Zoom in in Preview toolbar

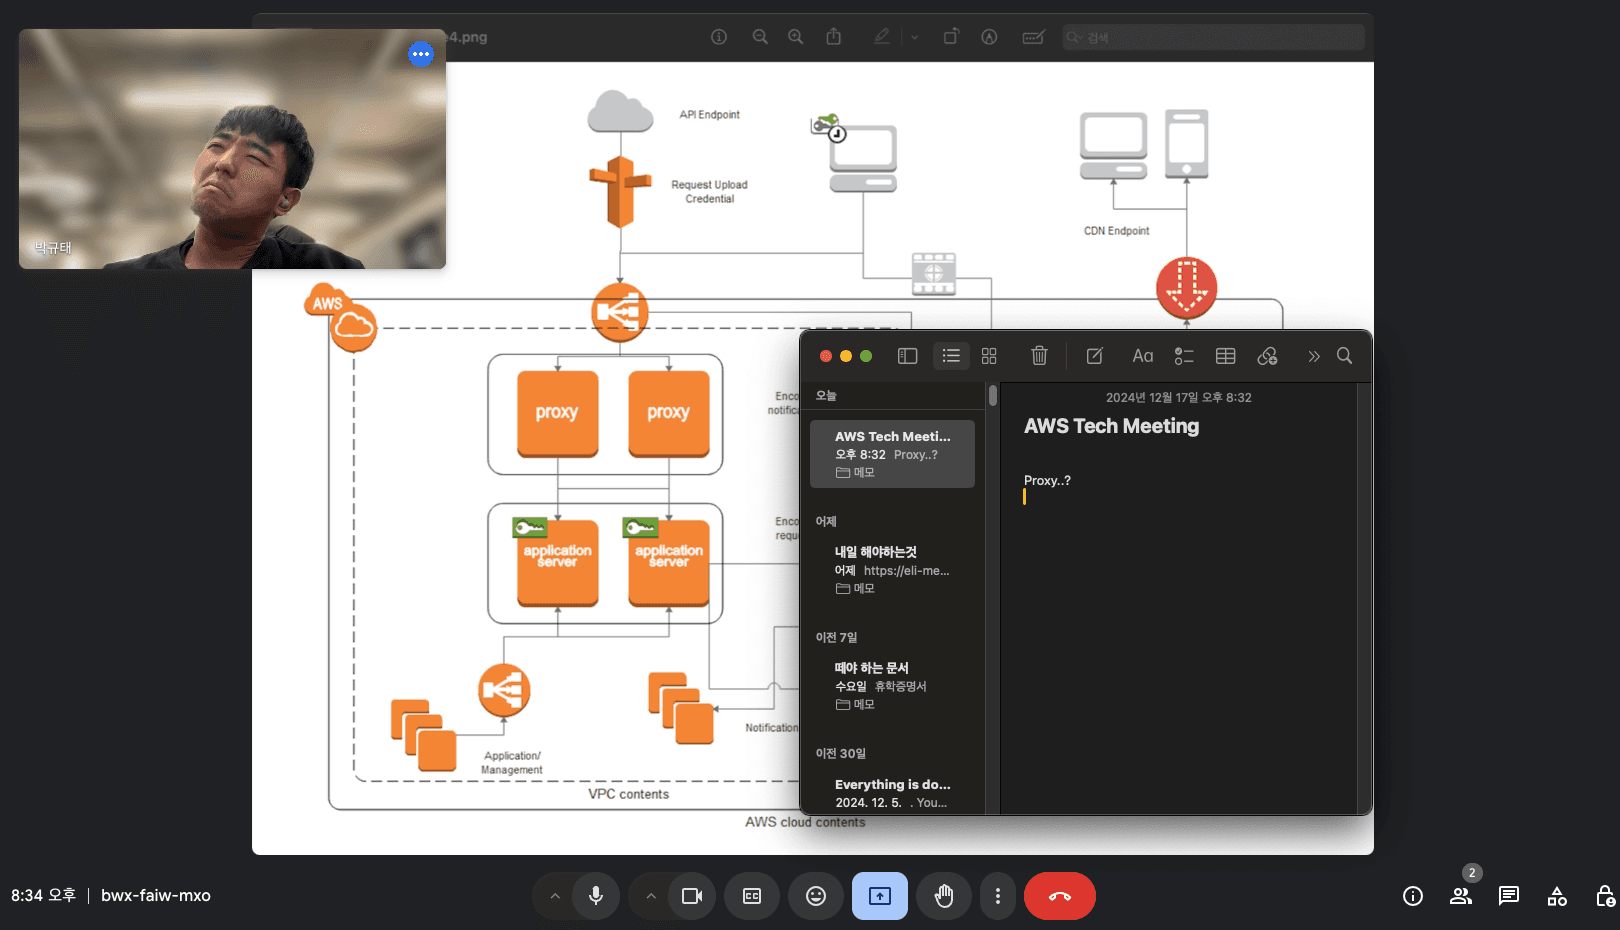tap(796, 37)
